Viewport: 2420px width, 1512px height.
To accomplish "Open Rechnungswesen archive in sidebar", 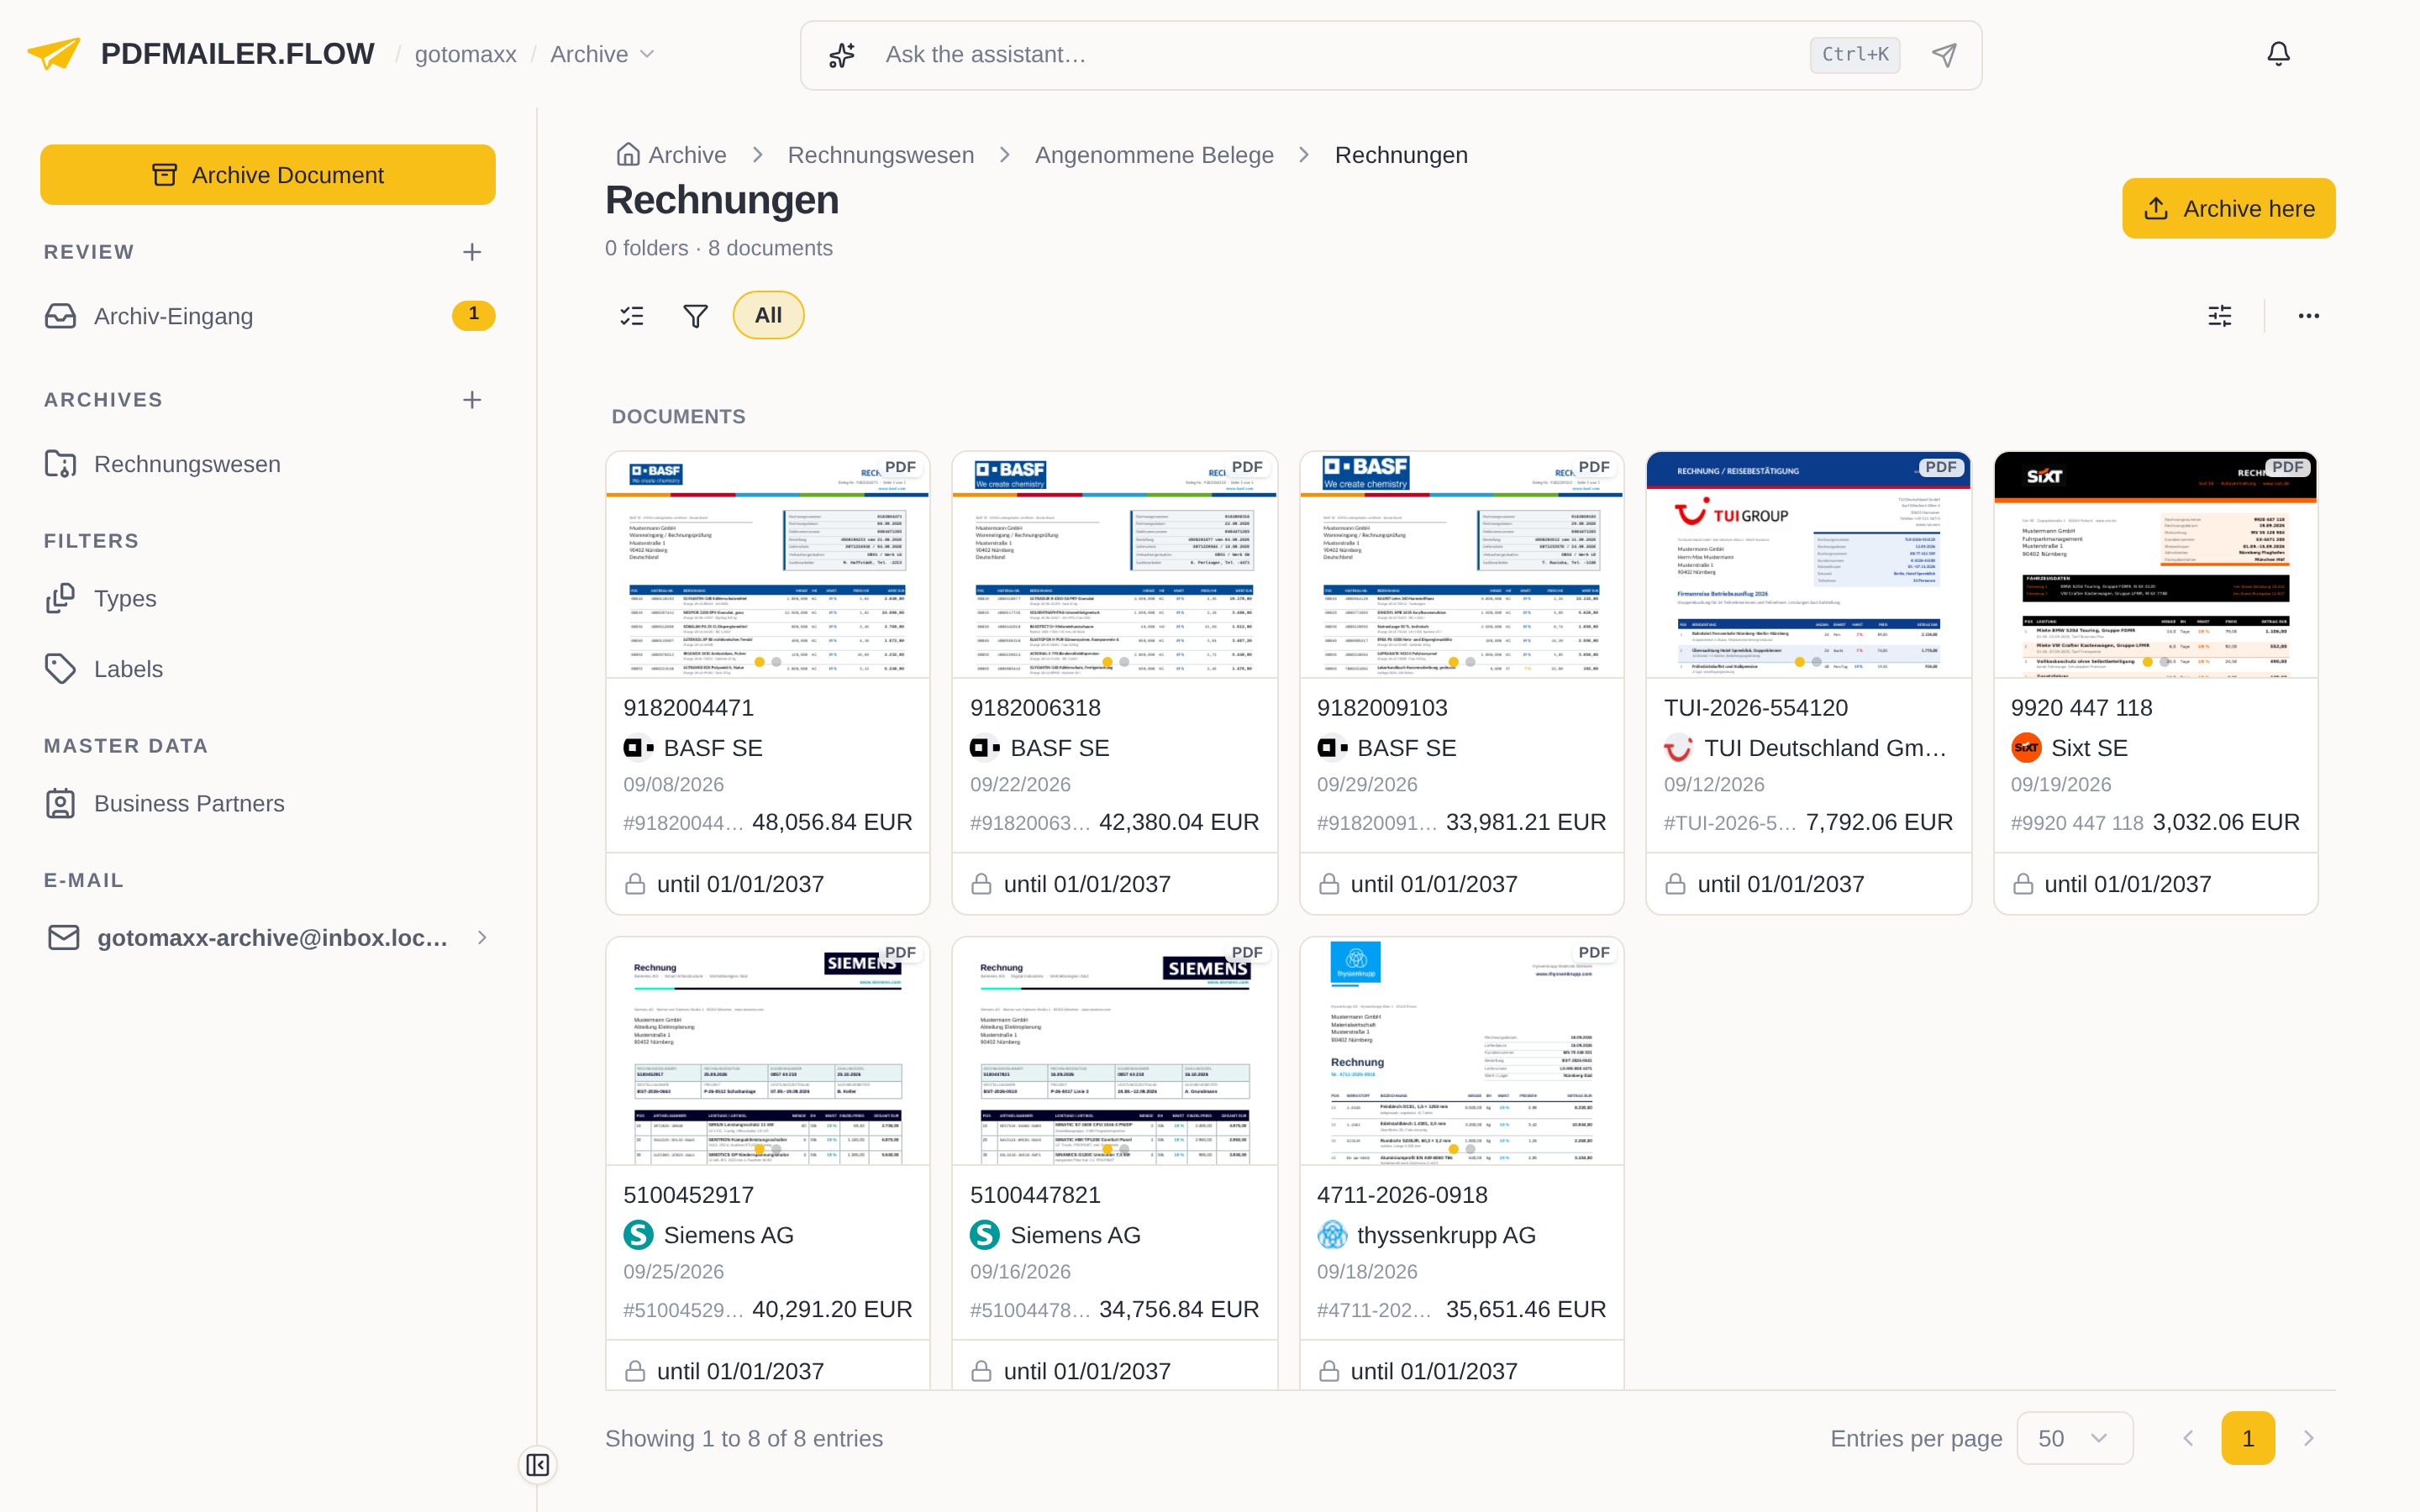I will 268,464.
